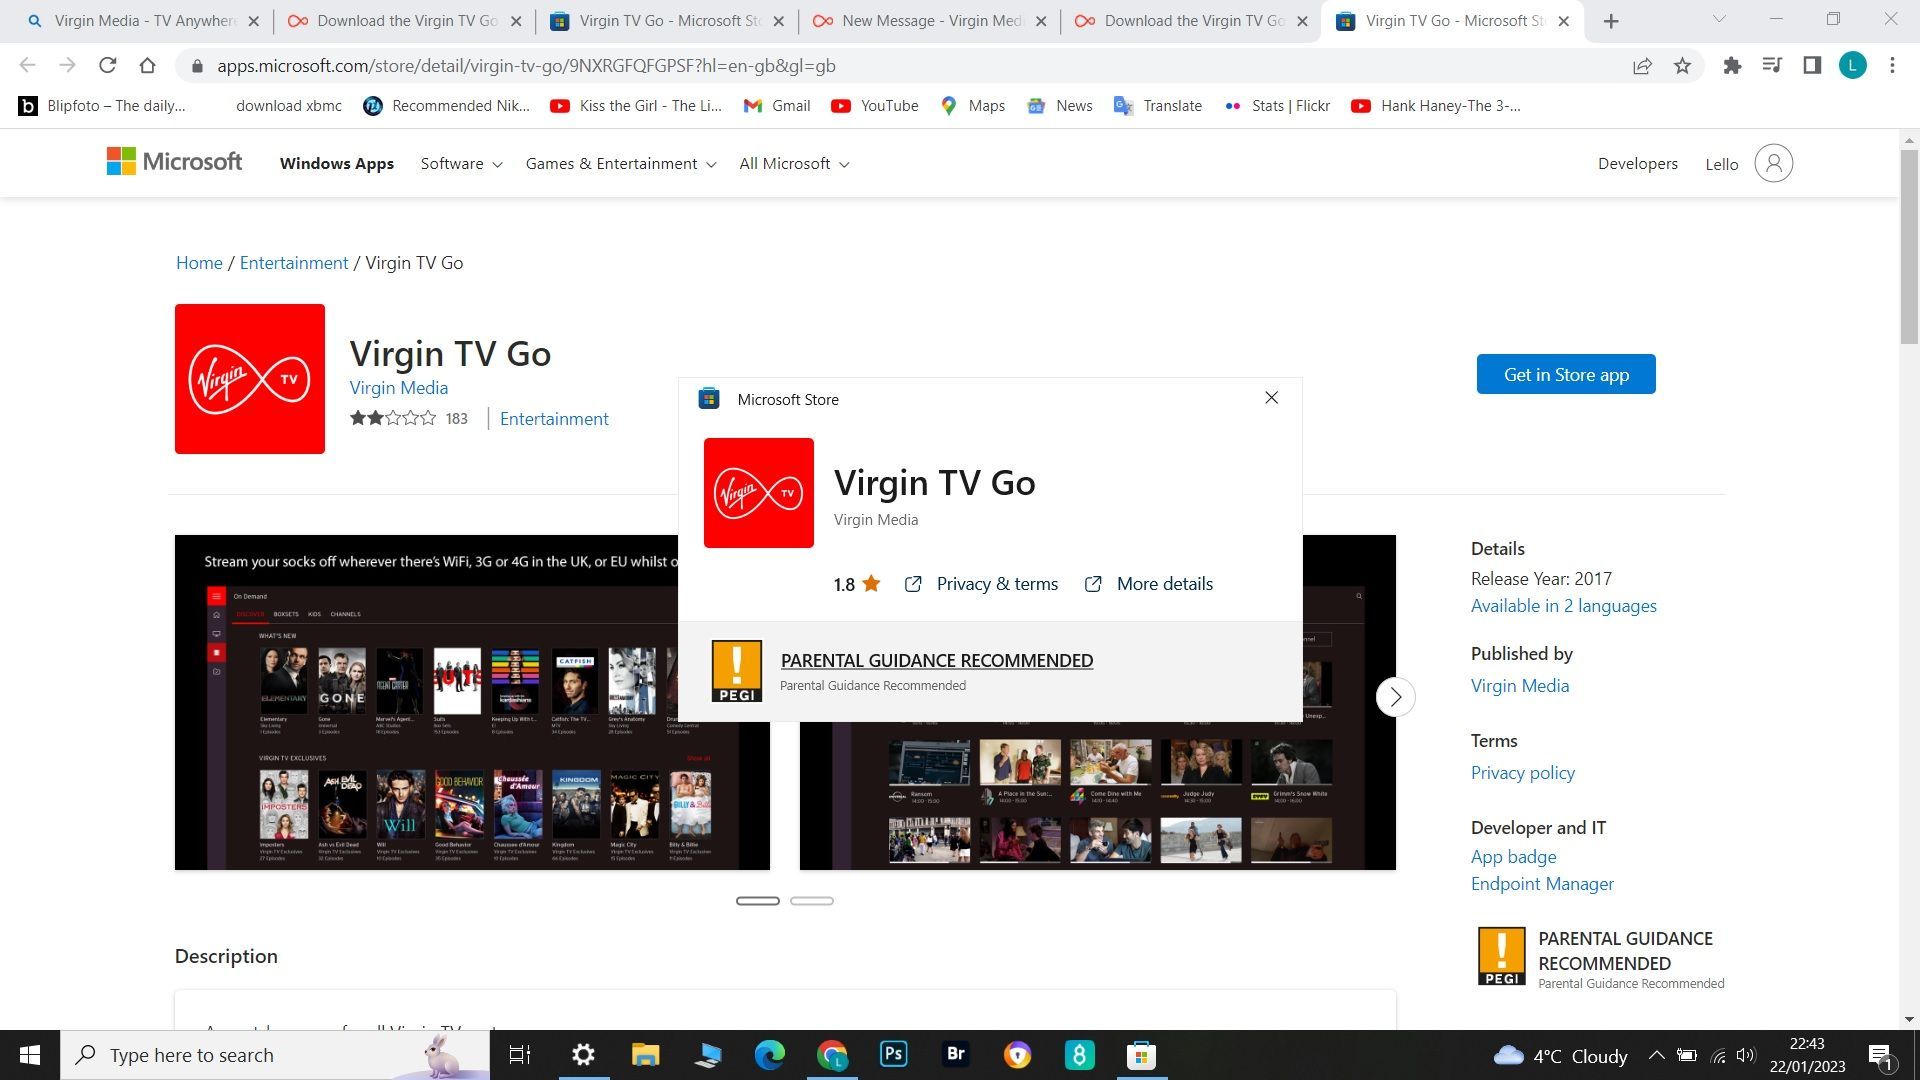Click the speaker icon in system tray
The image size is (1920, 1080).
point(1746,1055)
